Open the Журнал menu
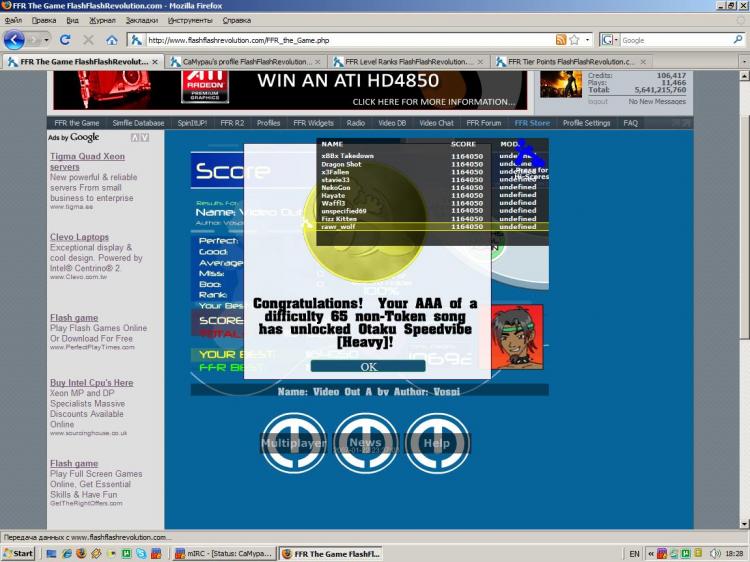This screenshot has height=562, width=750. pos(102,20)
